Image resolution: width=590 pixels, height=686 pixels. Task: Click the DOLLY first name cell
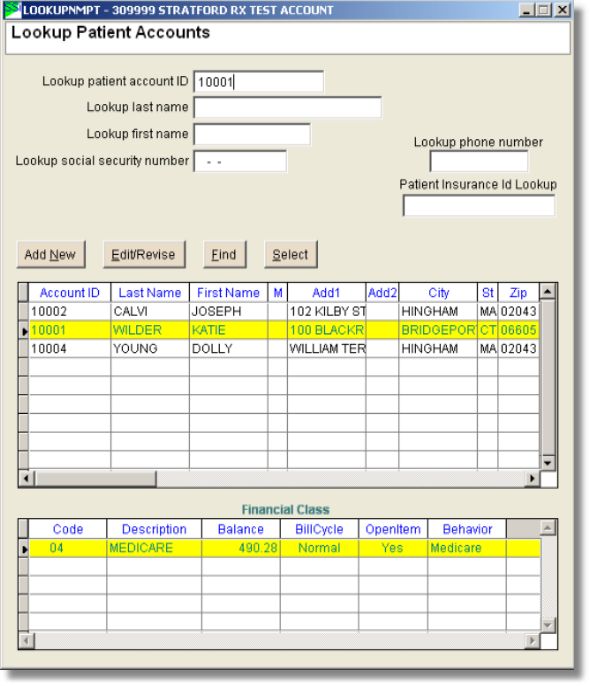[228, 349]
